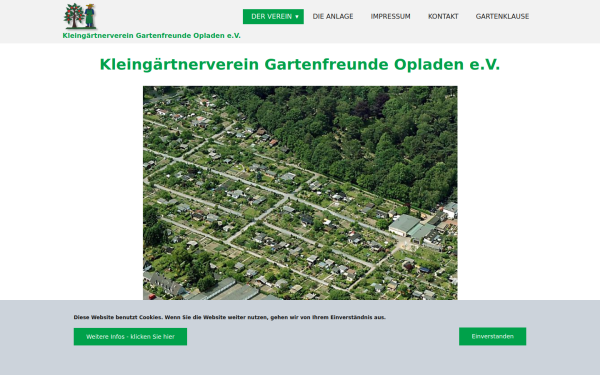Click the large green page heading text
600x375 pixels.
pyautogui.click(x=300, y=64)
